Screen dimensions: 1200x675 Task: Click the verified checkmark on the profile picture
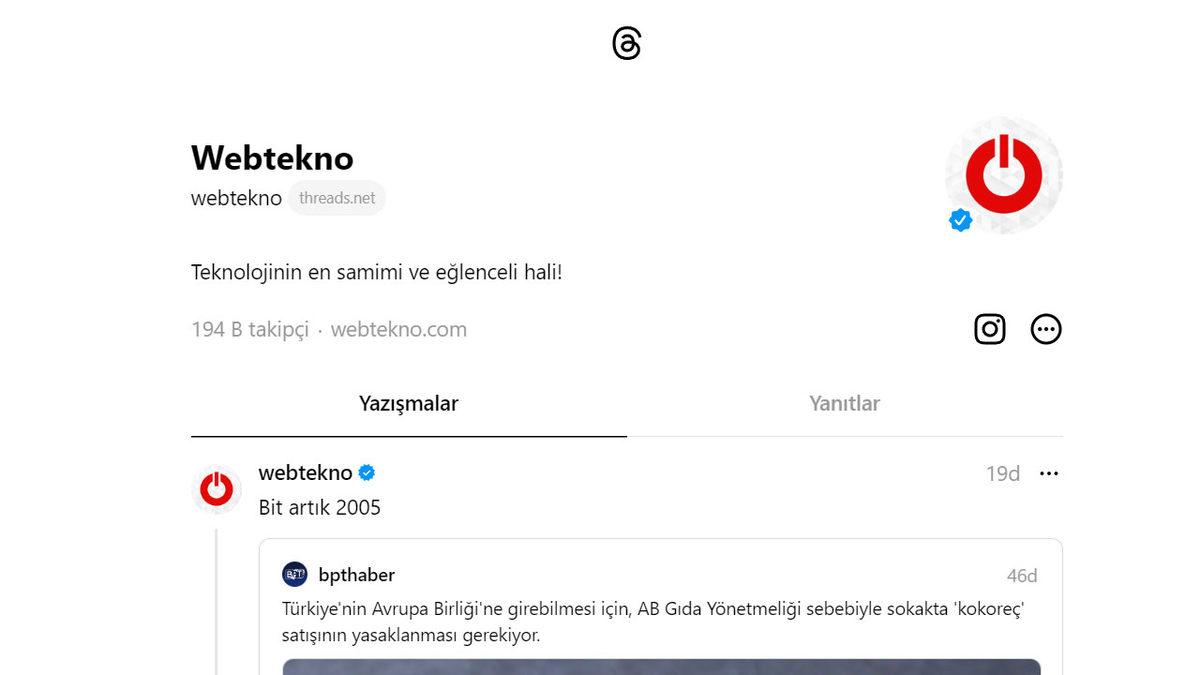click(960, 220)
